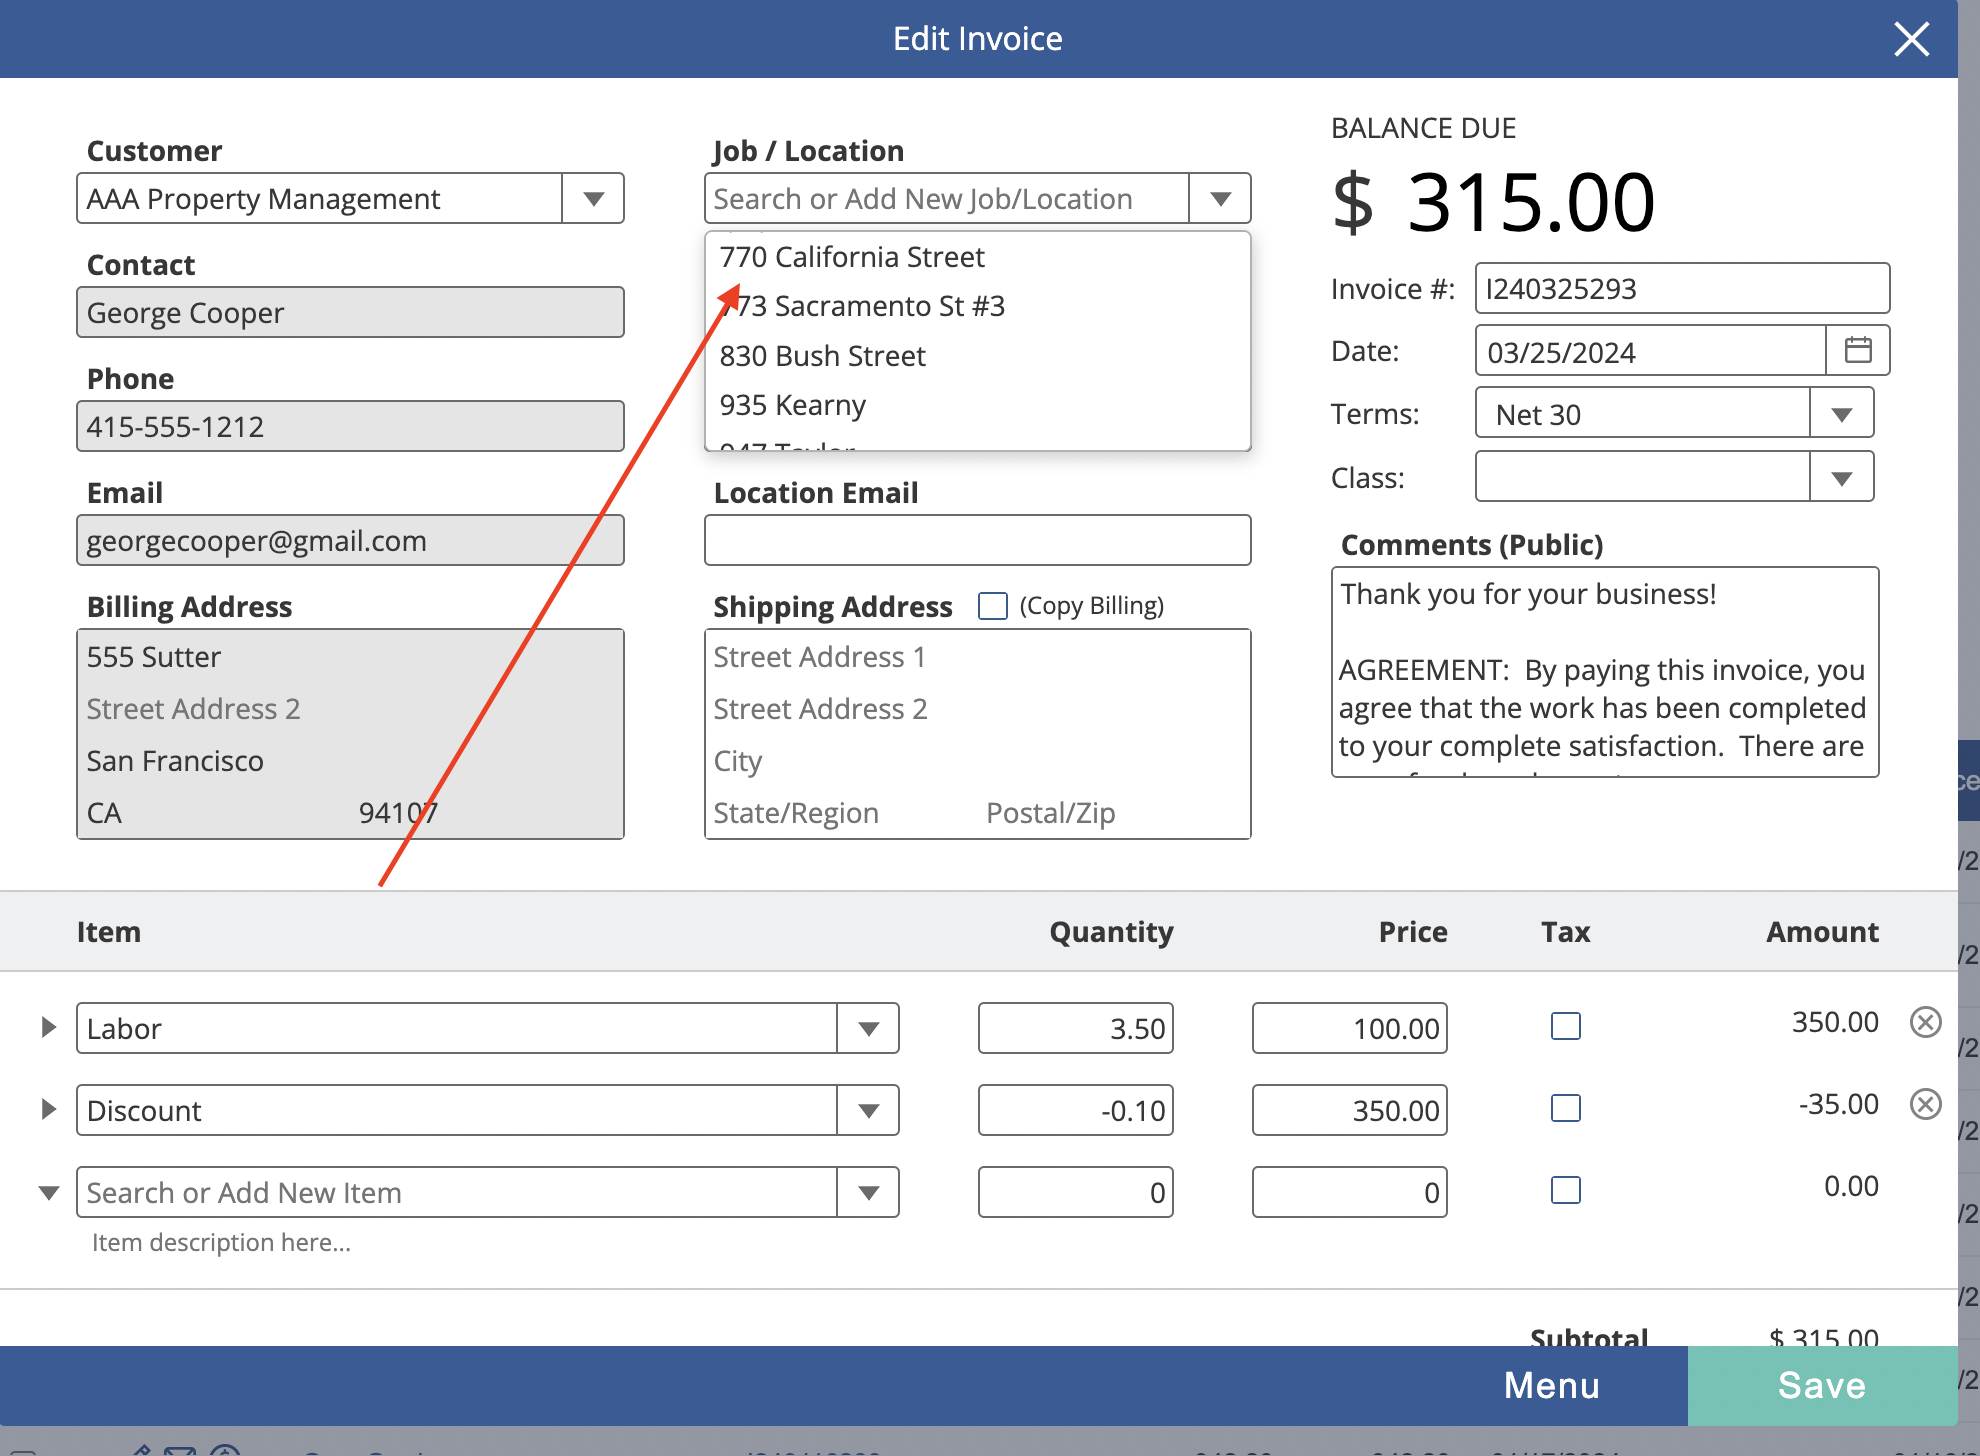Close the Edit Invoice dialog

[x=1911, y=39]
